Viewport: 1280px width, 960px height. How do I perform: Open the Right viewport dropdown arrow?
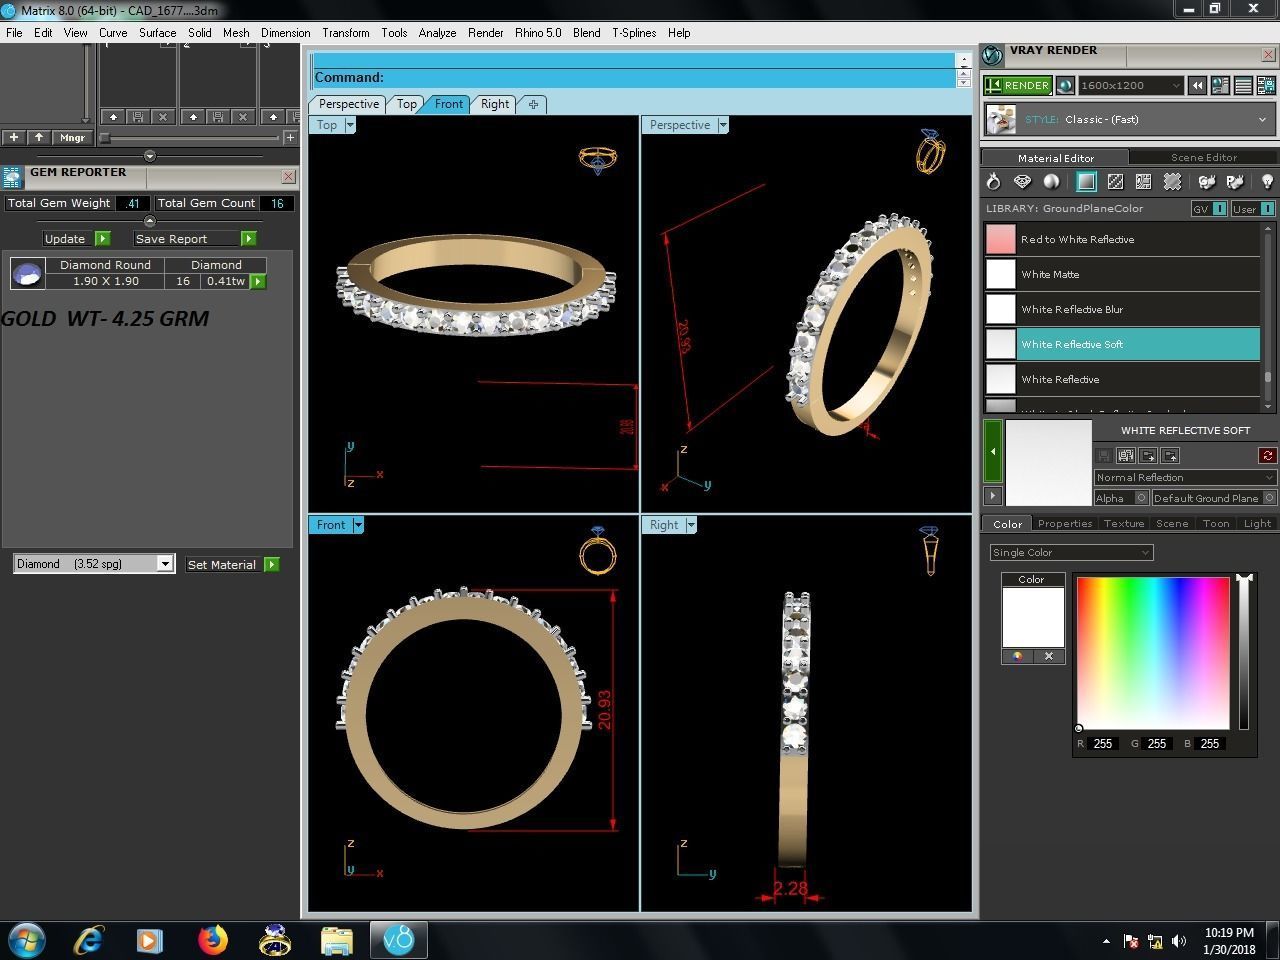pyautogui.click(x=691, y=525)
